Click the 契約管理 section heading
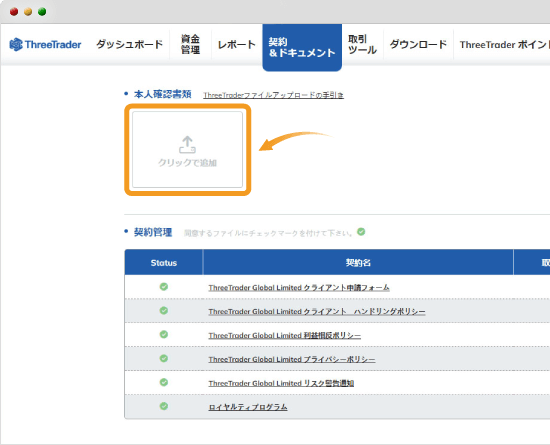Image resolution: width=550 pixels, height=445 pixels. click(x=153, y=232)
